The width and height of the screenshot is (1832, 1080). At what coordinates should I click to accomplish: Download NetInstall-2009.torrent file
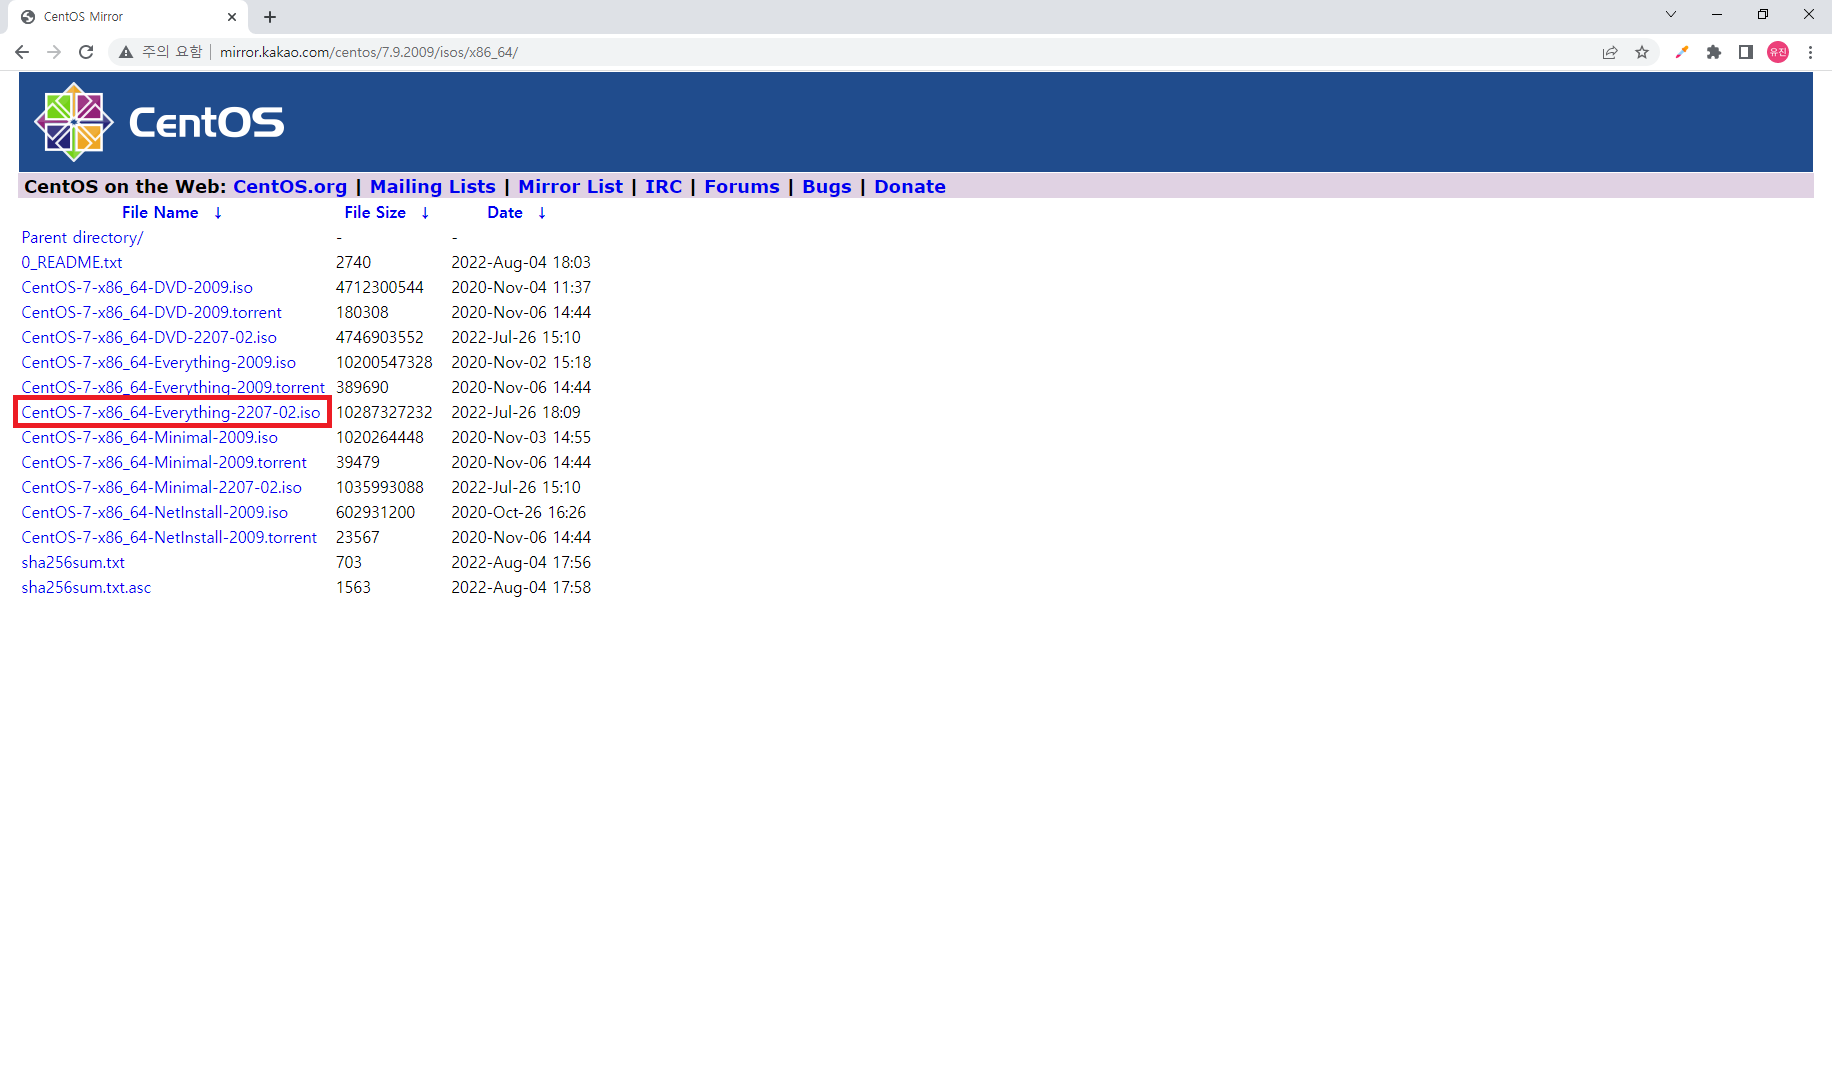pyautogui.click(x=169, y=538)
